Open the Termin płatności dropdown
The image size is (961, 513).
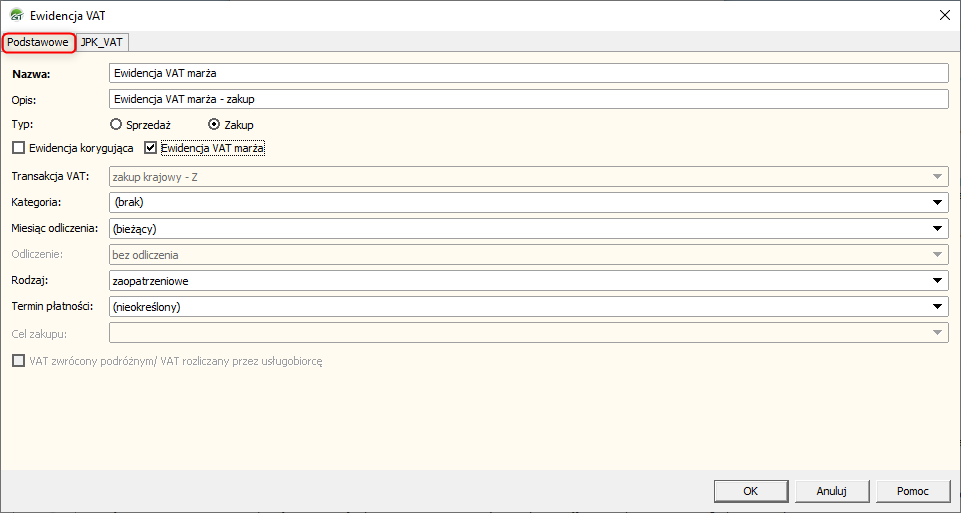937,307
